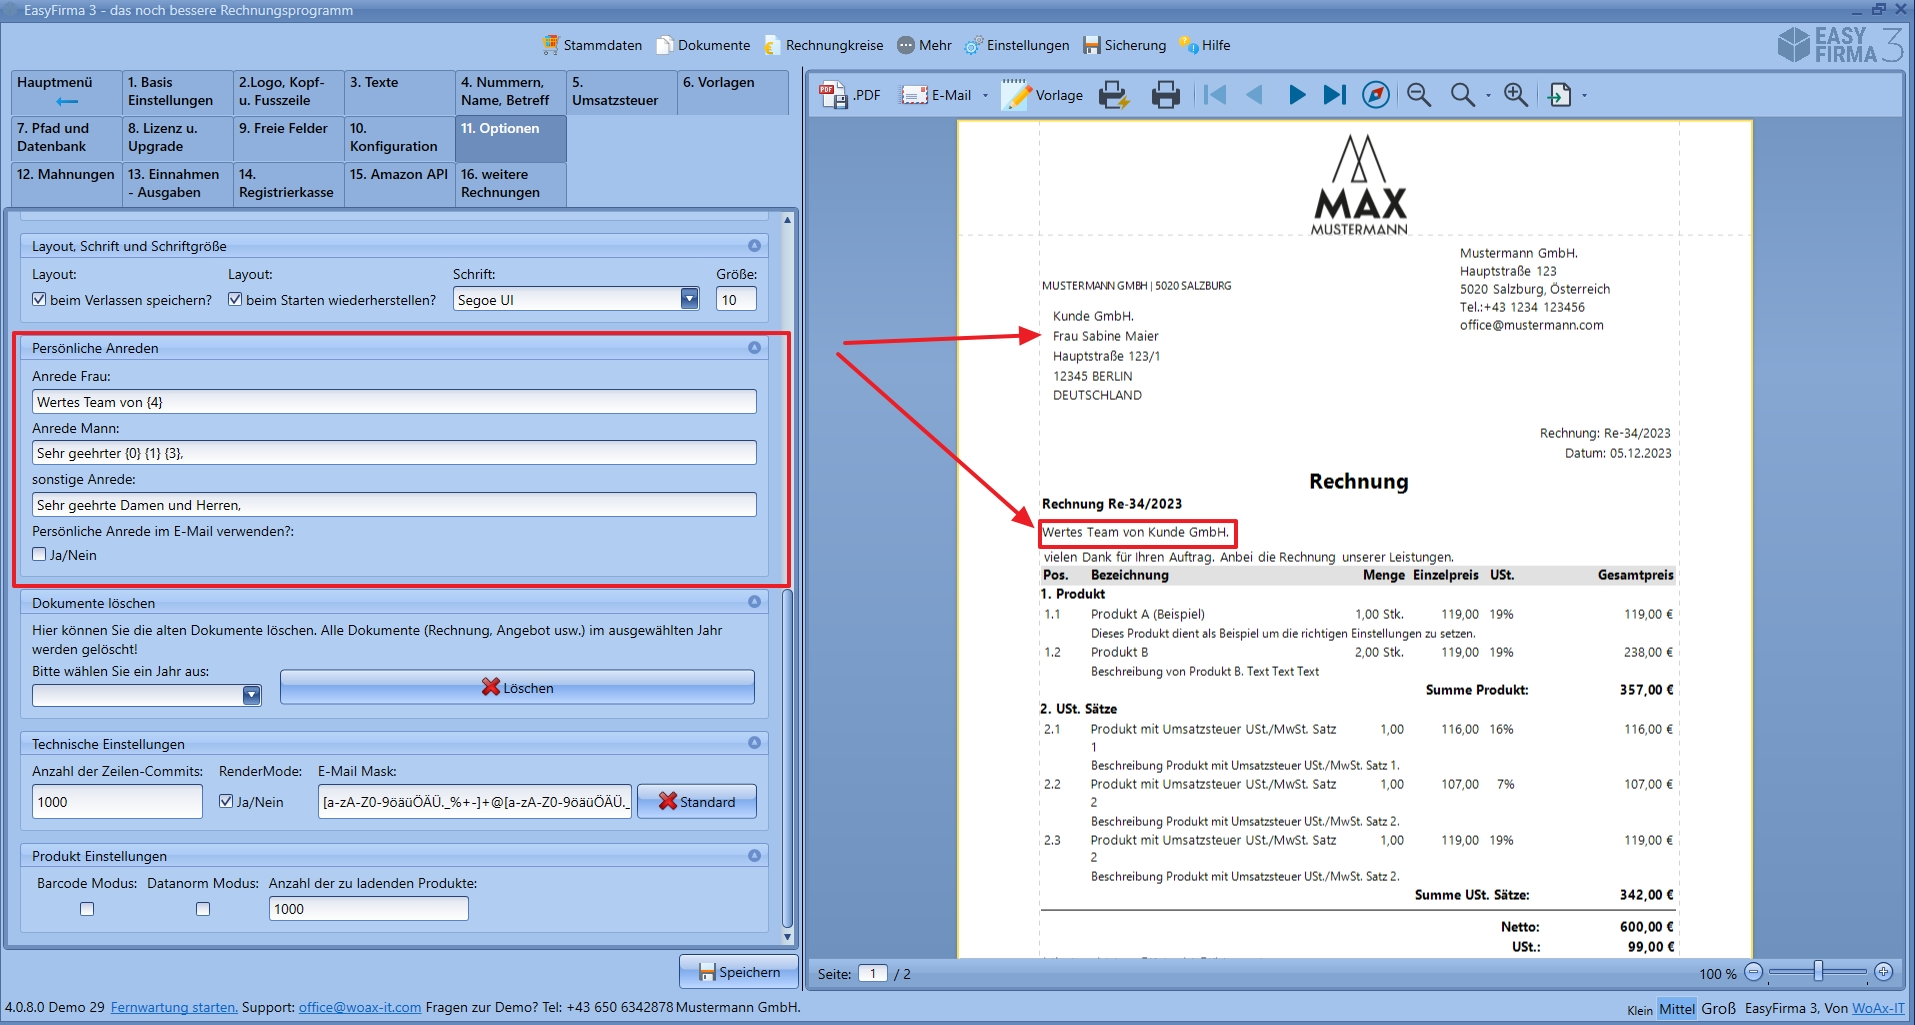Open the Stammdaten menu

pyautogui.click(x=592, y=45)
